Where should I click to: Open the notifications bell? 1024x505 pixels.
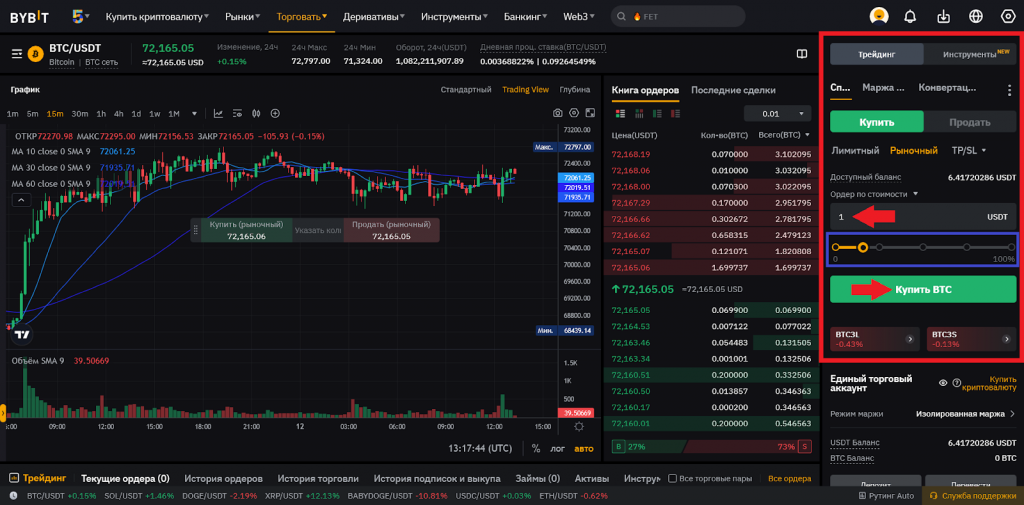pos(910,17)
